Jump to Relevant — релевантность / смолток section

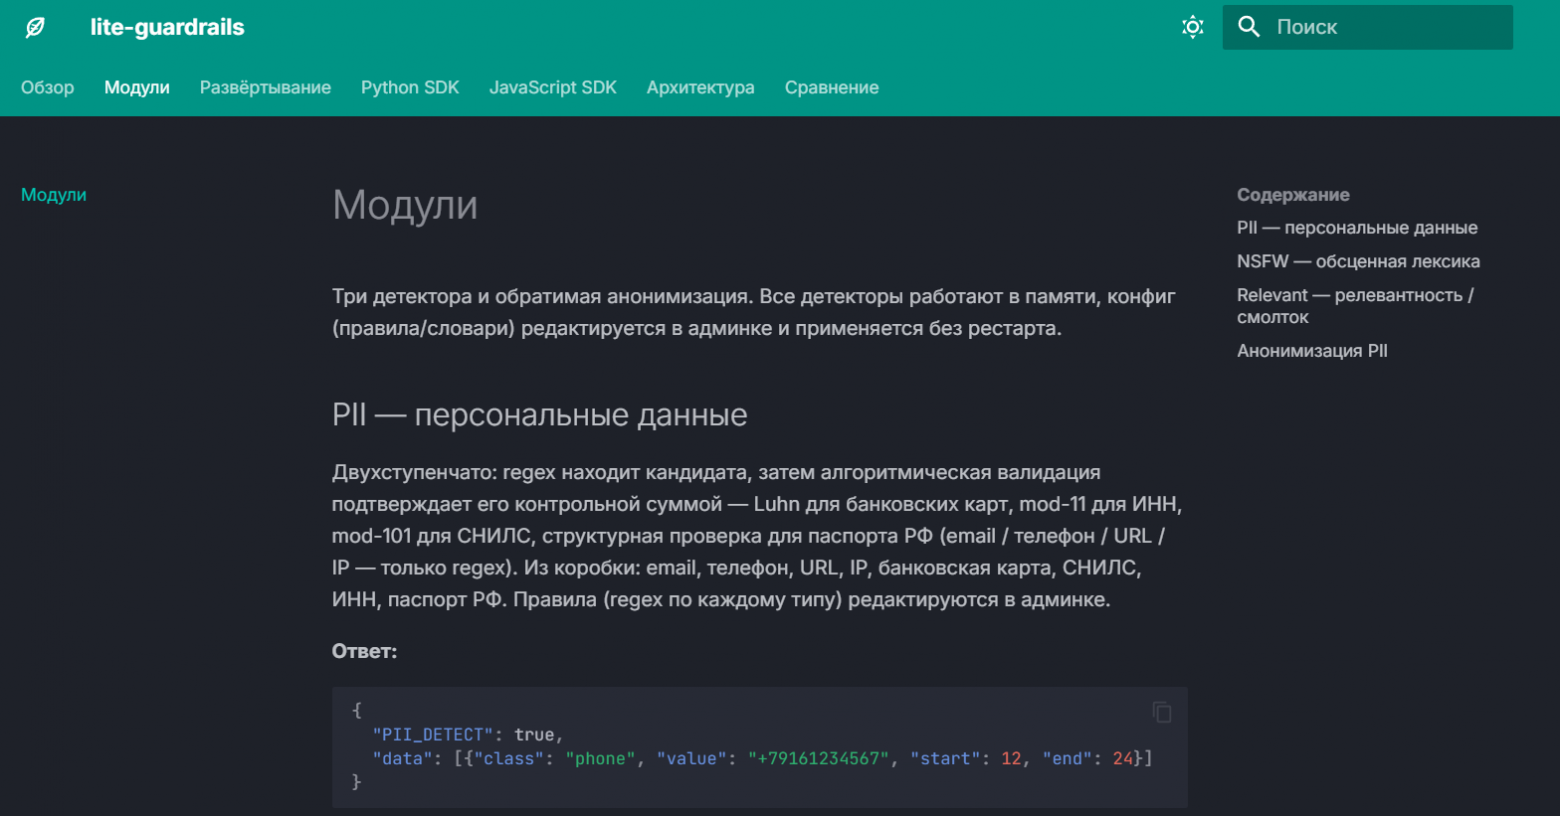tap(1355, 306)
